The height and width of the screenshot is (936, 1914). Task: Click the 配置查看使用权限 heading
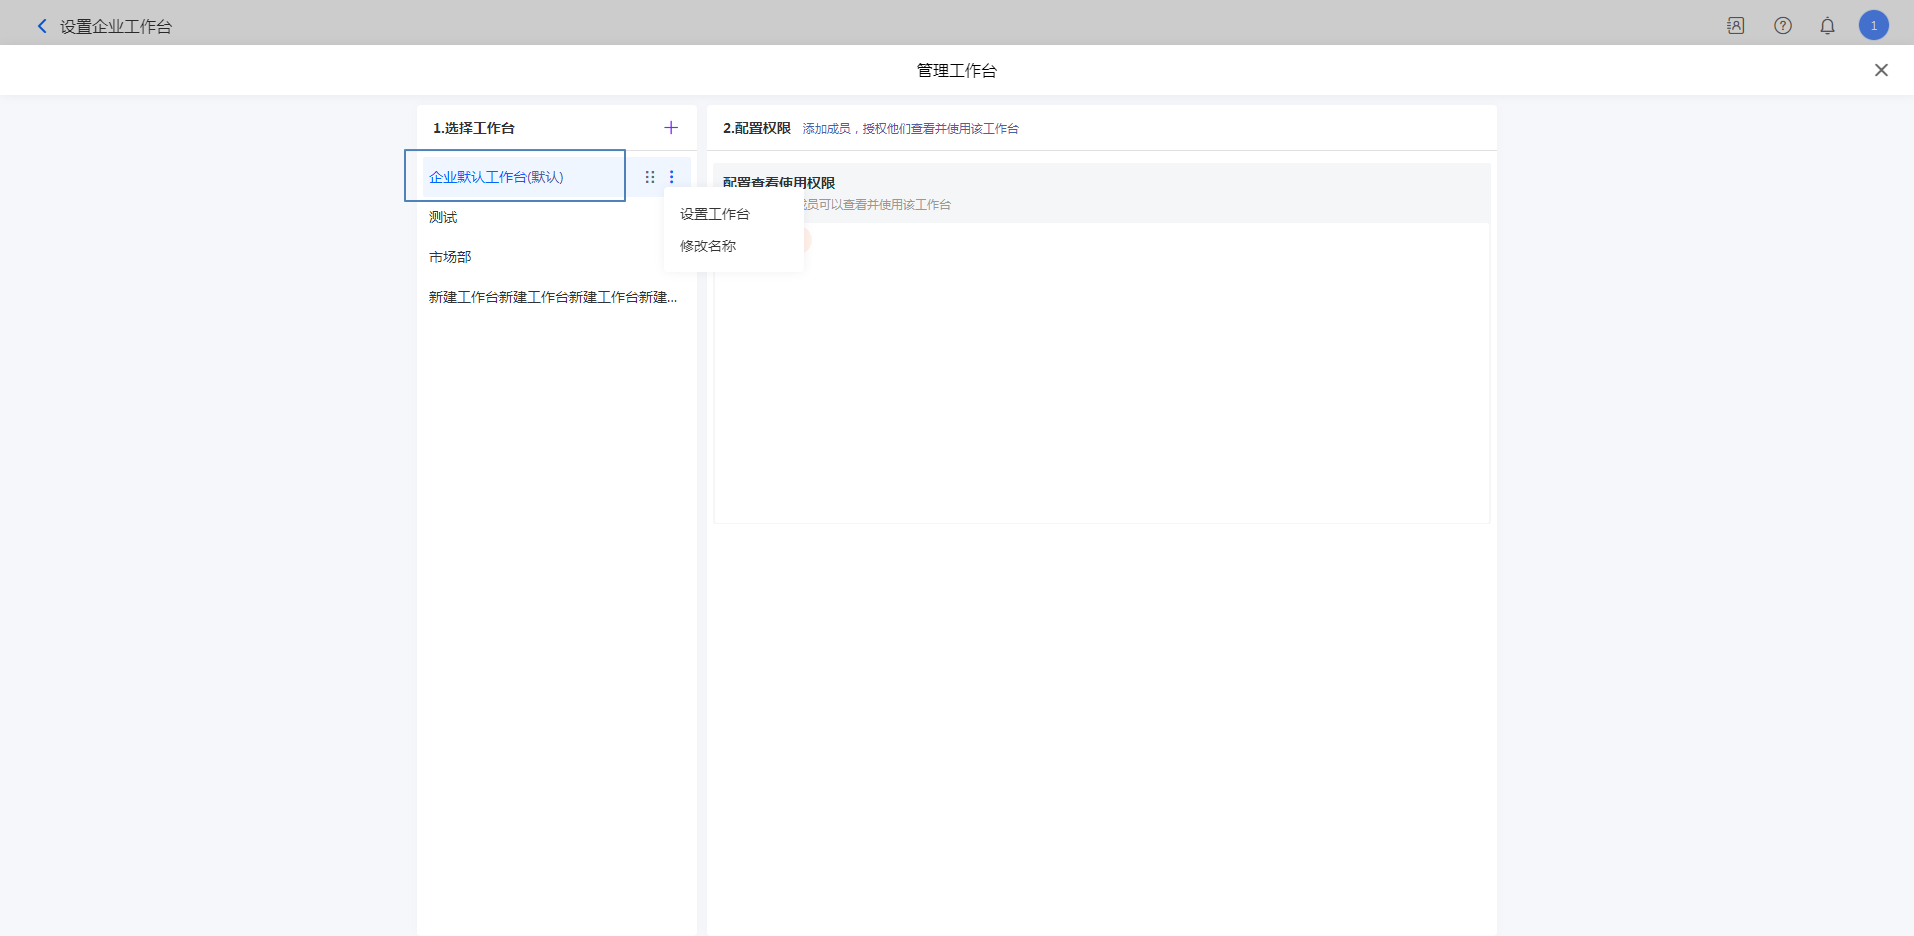pos(779,182)
